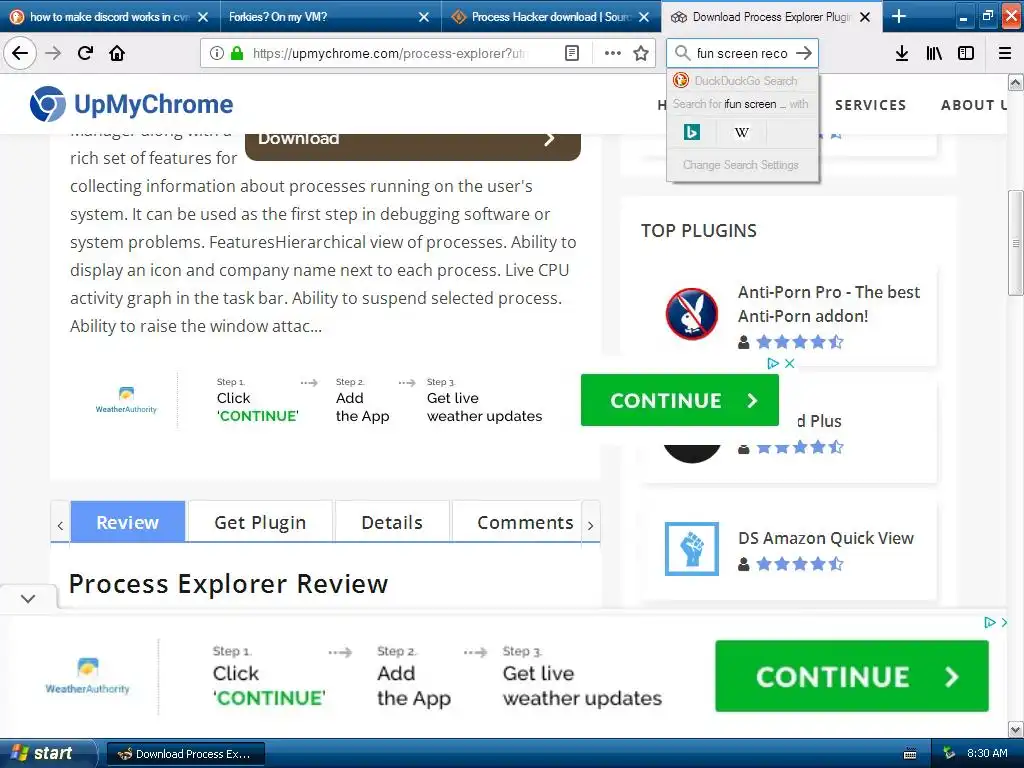Open Anti-Porn Pro plugin link
The width and height of the screenshot is (1024, 768).
(x=829, y=304)
